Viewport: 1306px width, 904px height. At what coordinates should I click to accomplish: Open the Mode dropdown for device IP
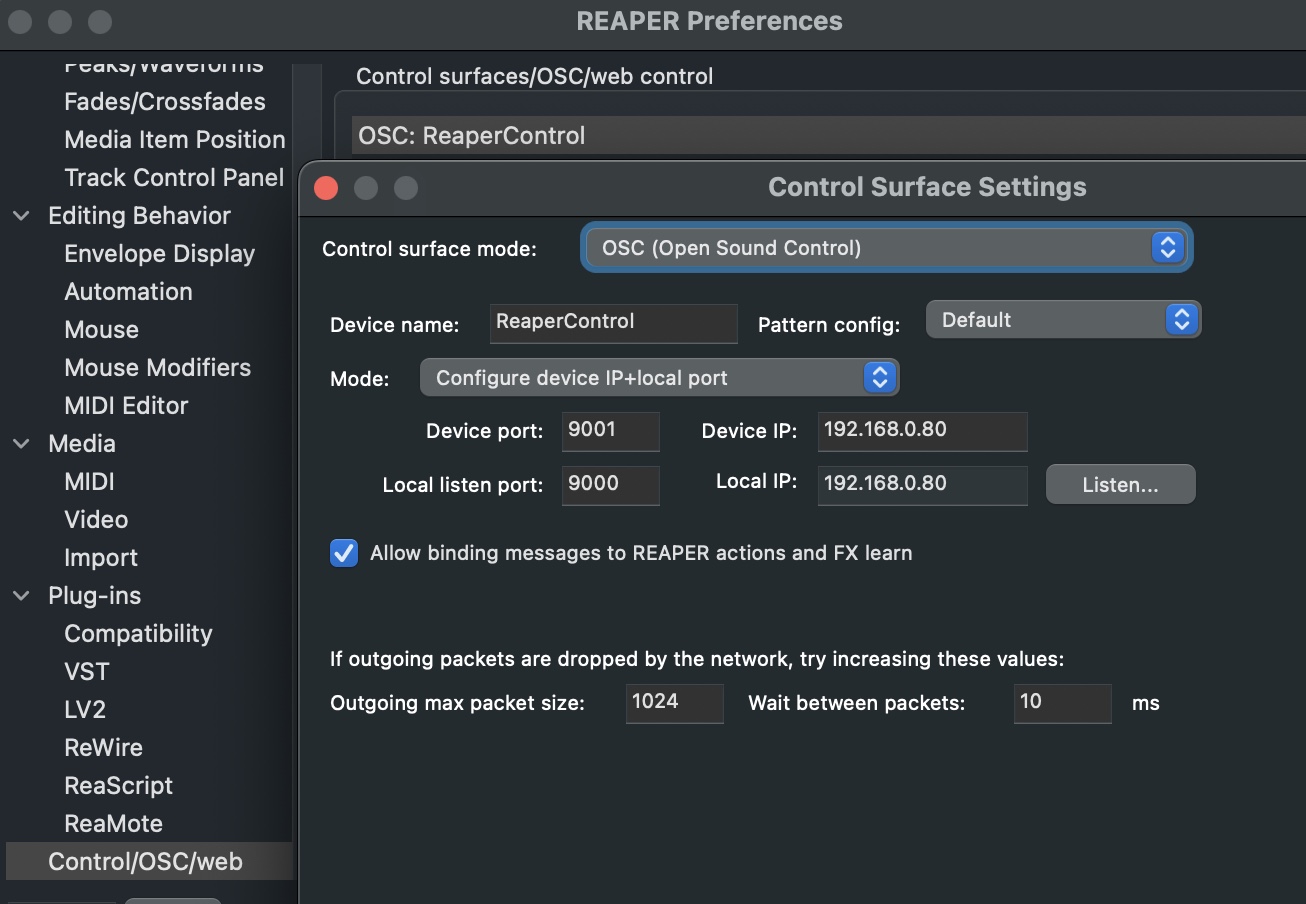tap(659, 378)
